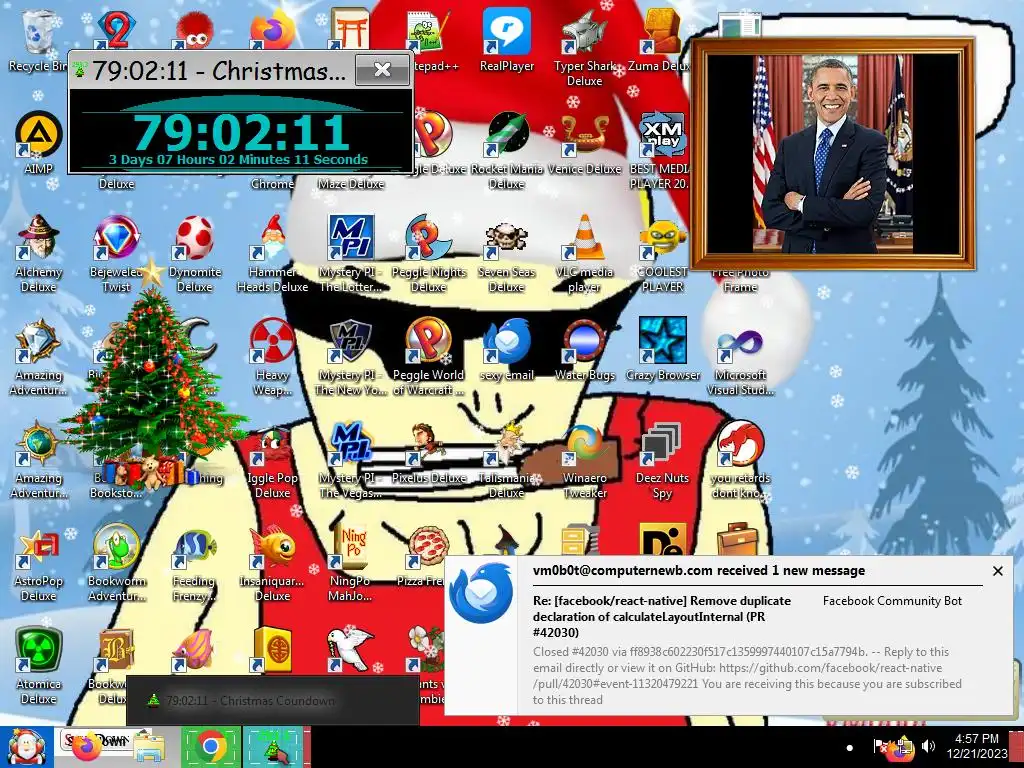The image size is (1024, 768).
Task: Open the Firefox shortcut on the desktop
Action: (272, 29)
